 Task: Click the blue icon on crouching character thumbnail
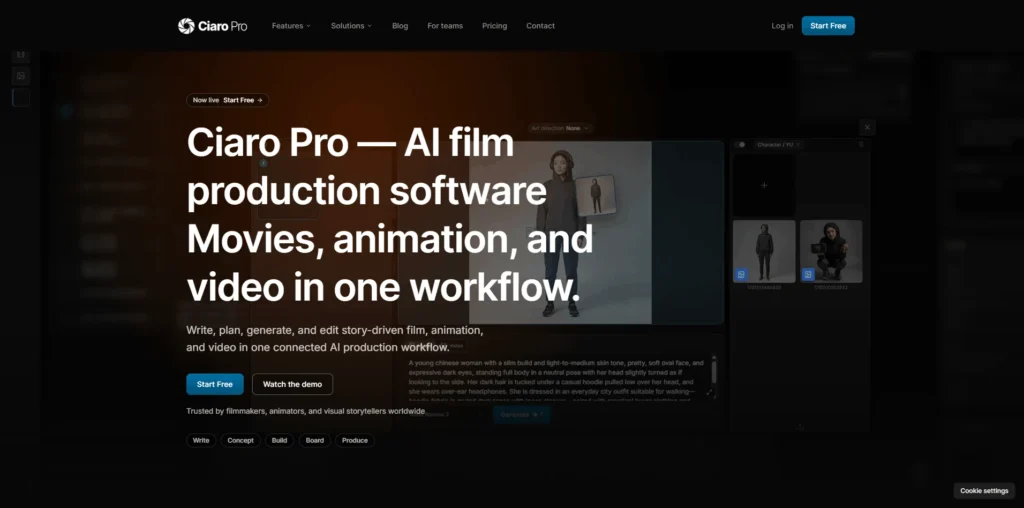pyautogui.click(x=808, y=275)
